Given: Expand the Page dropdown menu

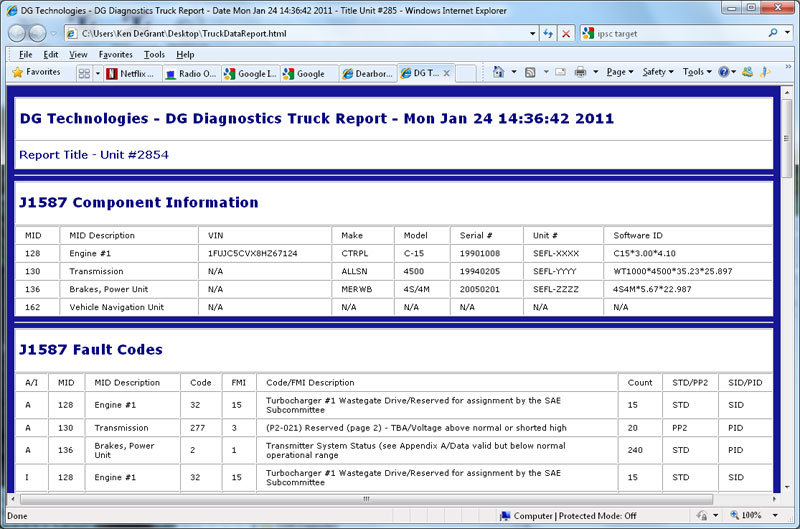Looking at the screenshot, I should coord(620,72).
